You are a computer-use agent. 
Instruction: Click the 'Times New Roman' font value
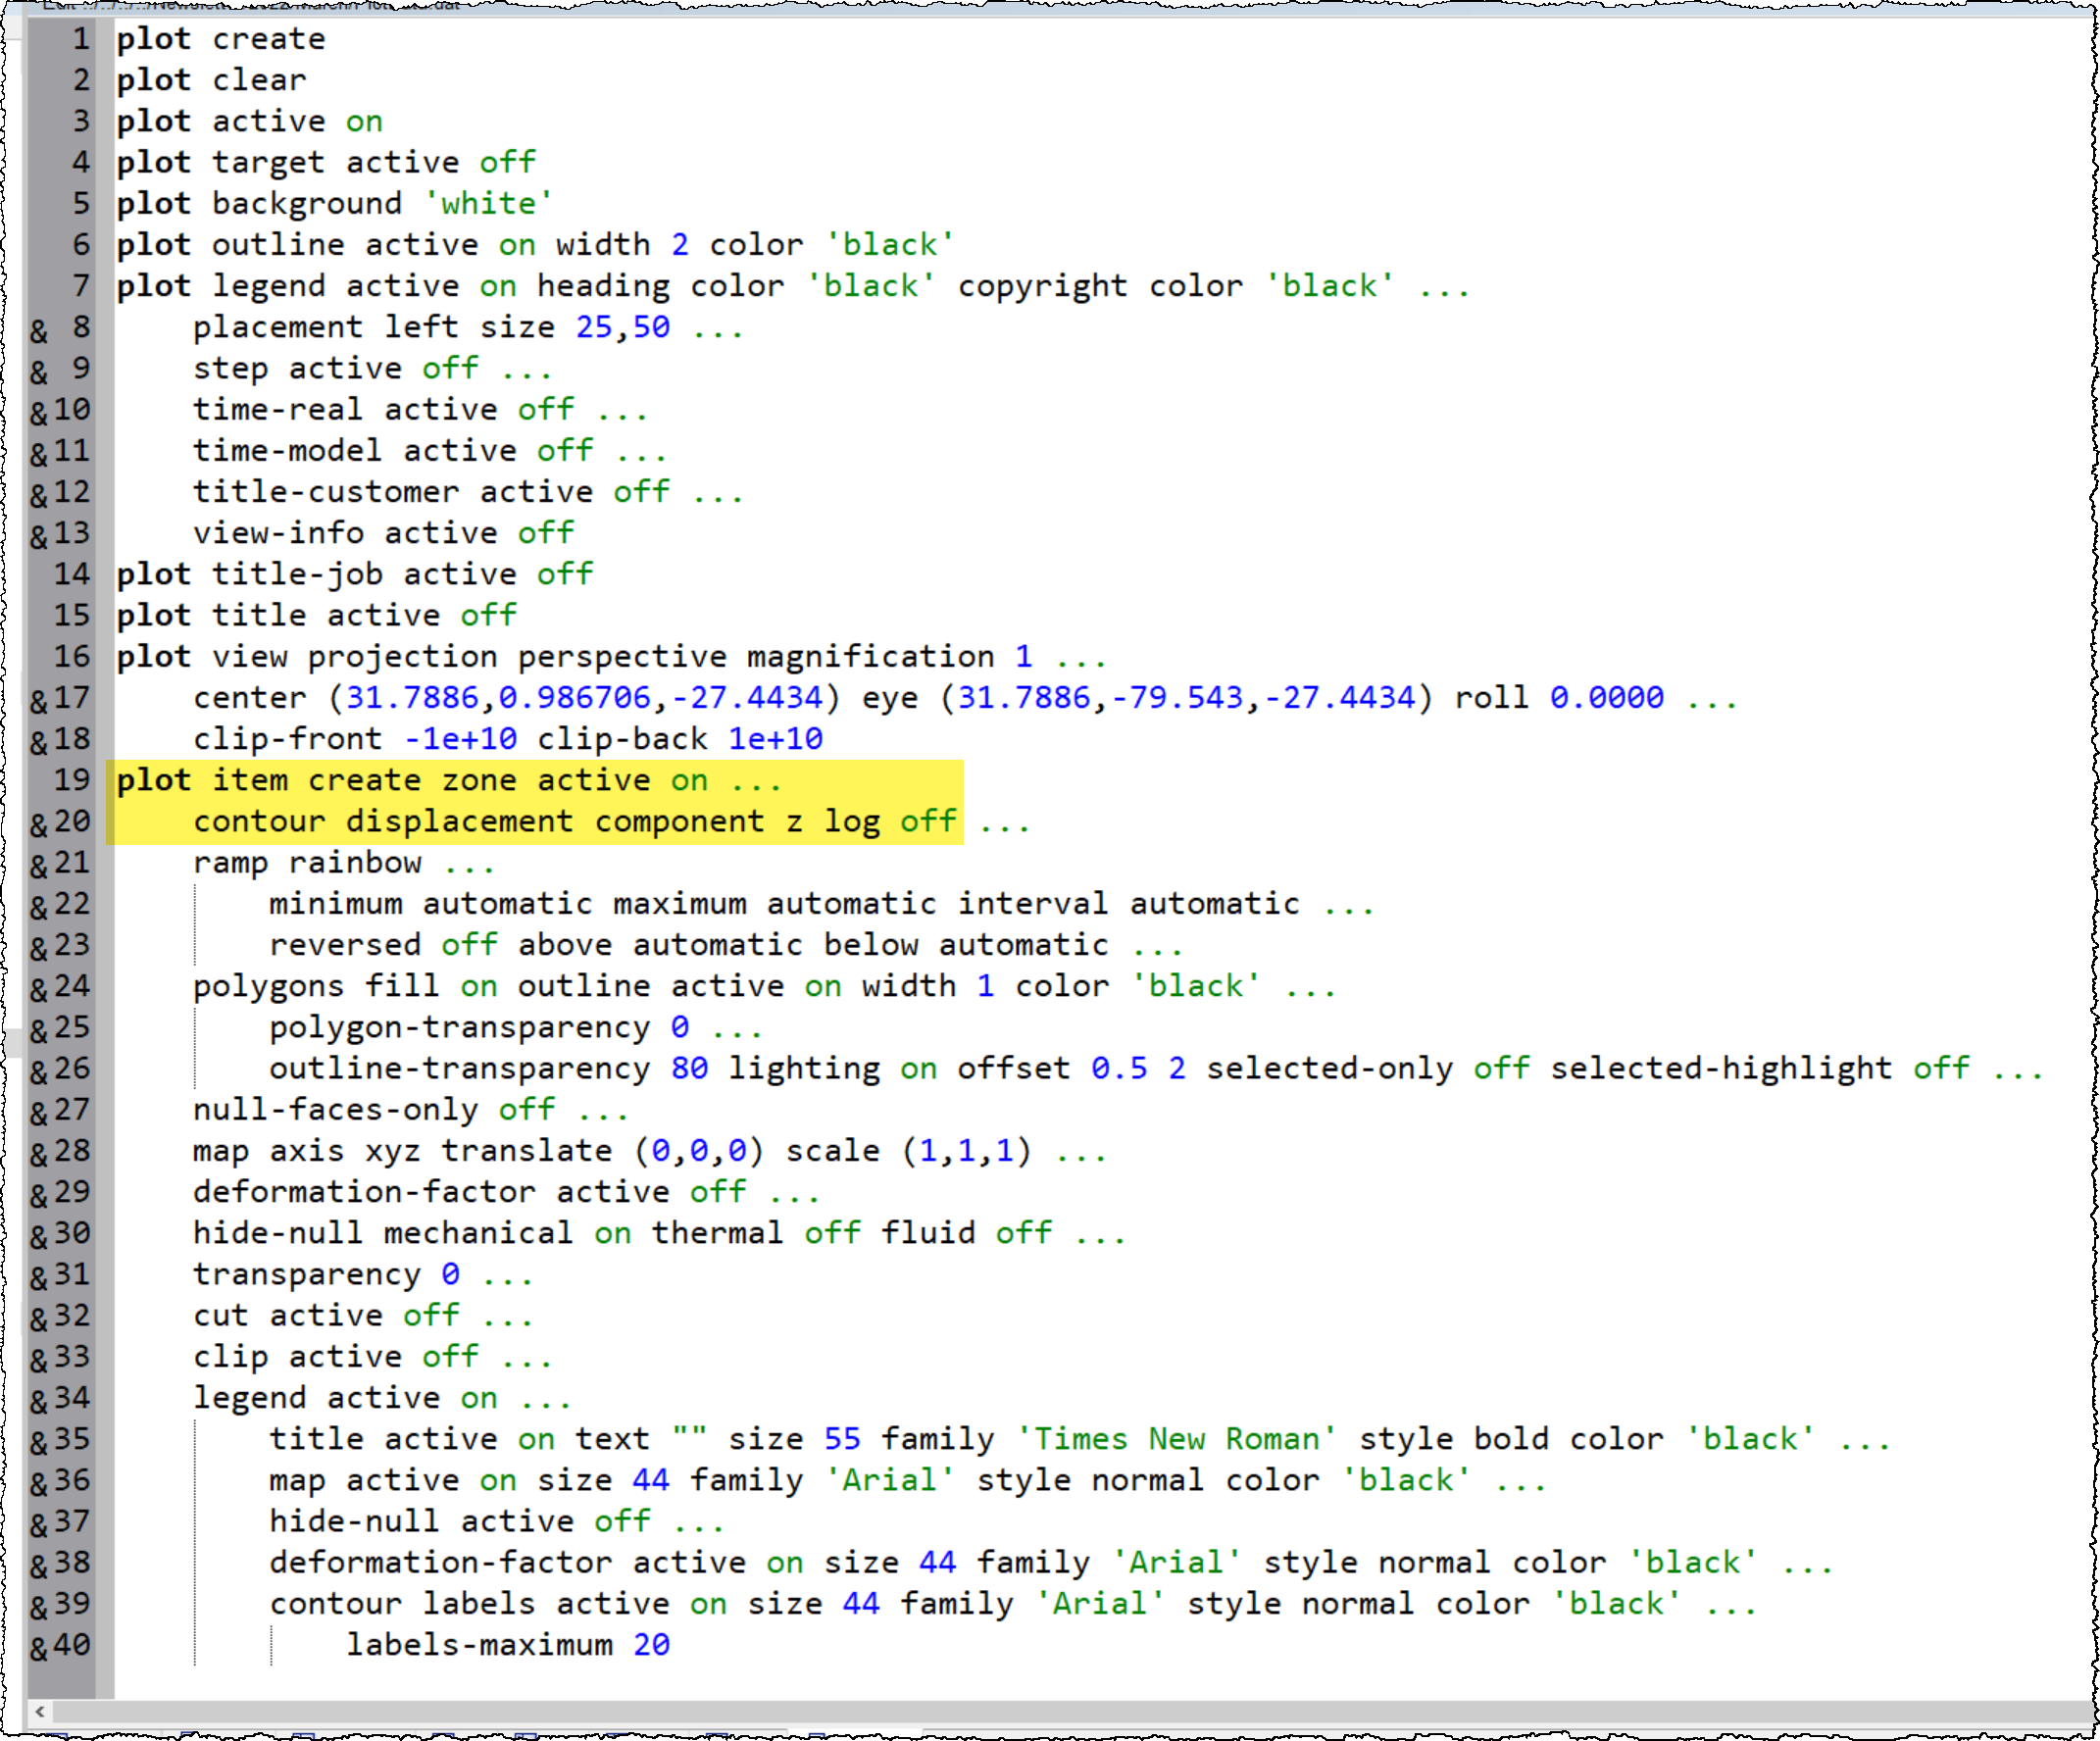(1177, 1438)
